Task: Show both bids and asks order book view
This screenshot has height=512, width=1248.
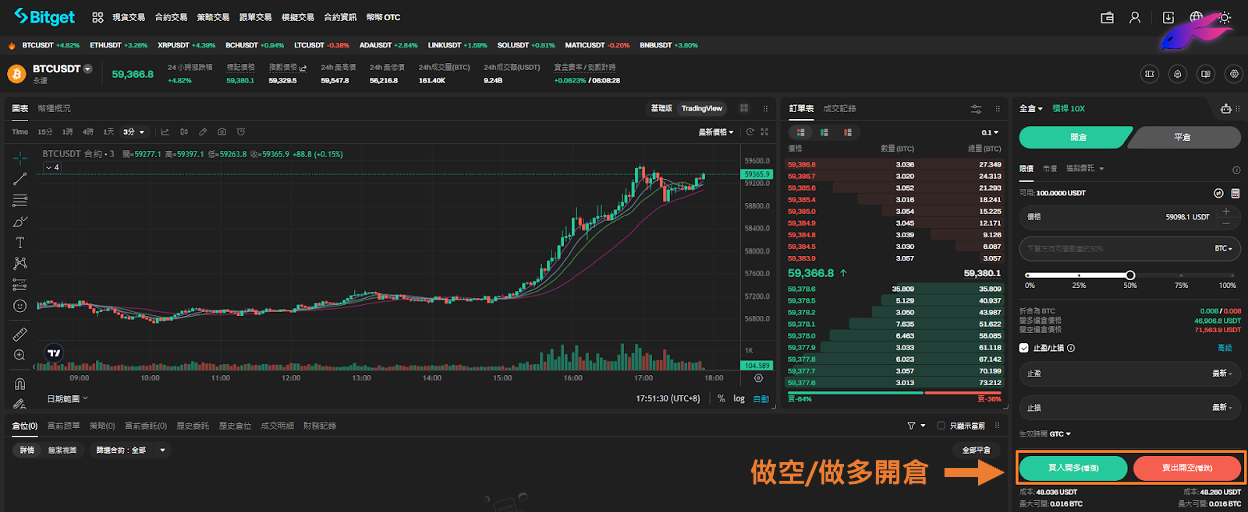Action: click(x=798, y=132)
